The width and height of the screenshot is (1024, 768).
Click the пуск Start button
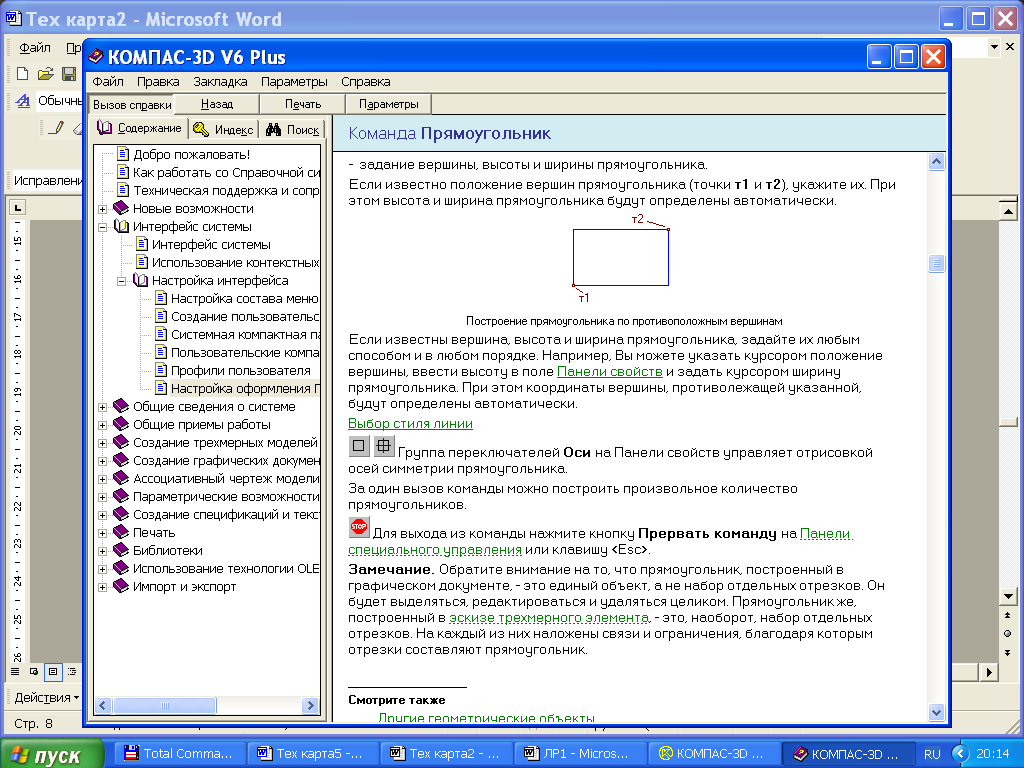coord(52,754)
